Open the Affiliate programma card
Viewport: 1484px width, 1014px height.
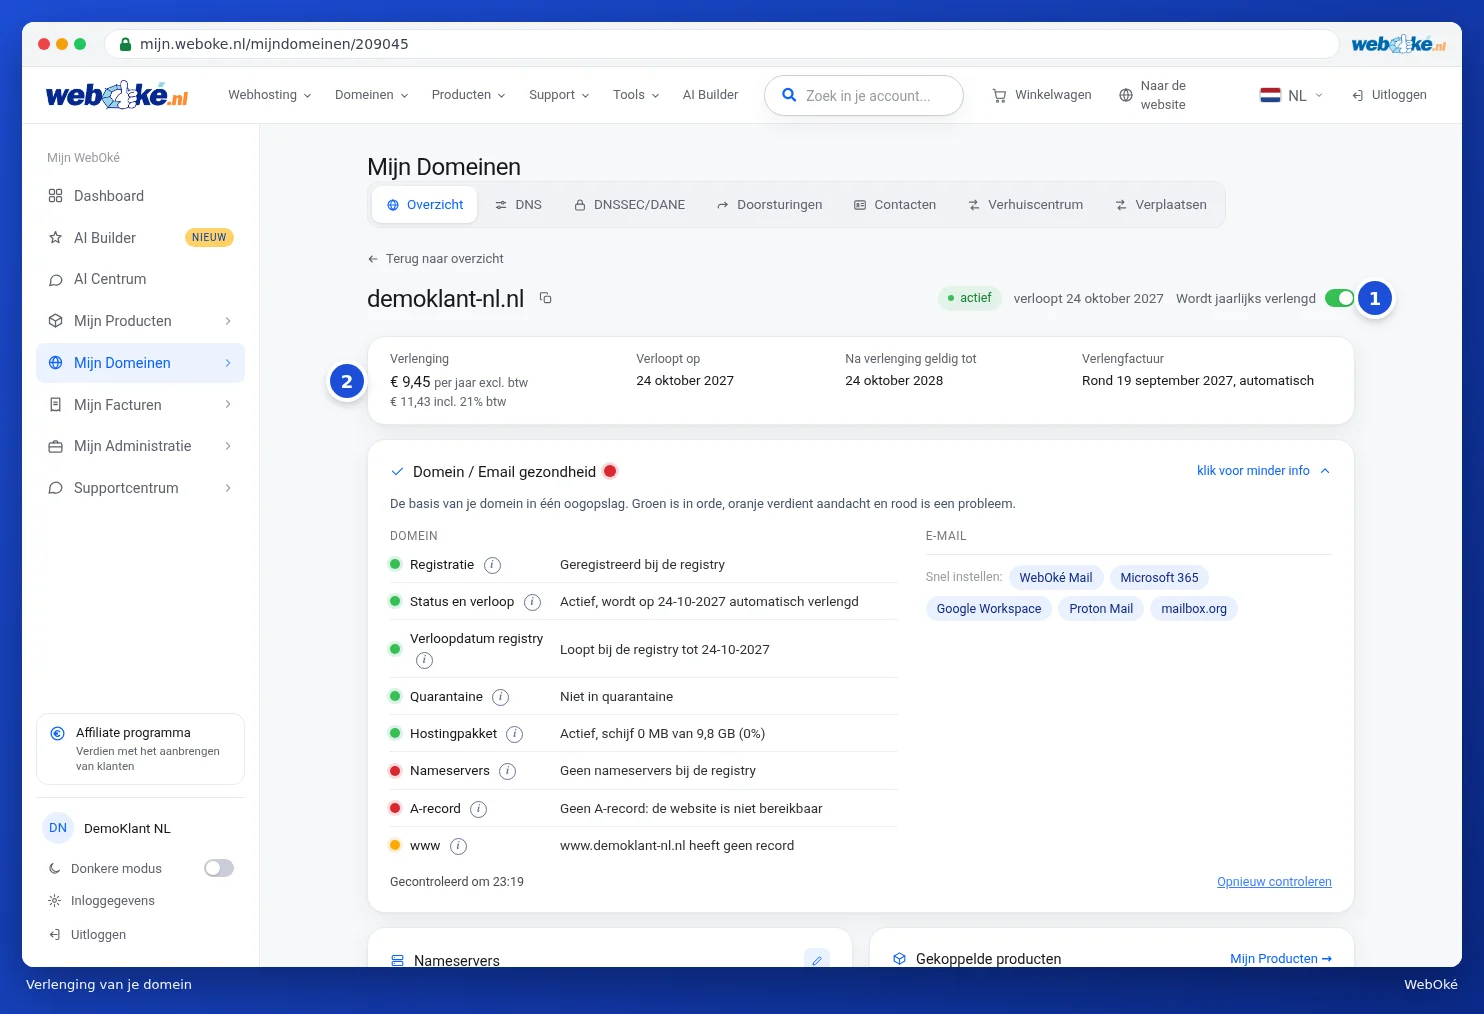tap(140, 749)
